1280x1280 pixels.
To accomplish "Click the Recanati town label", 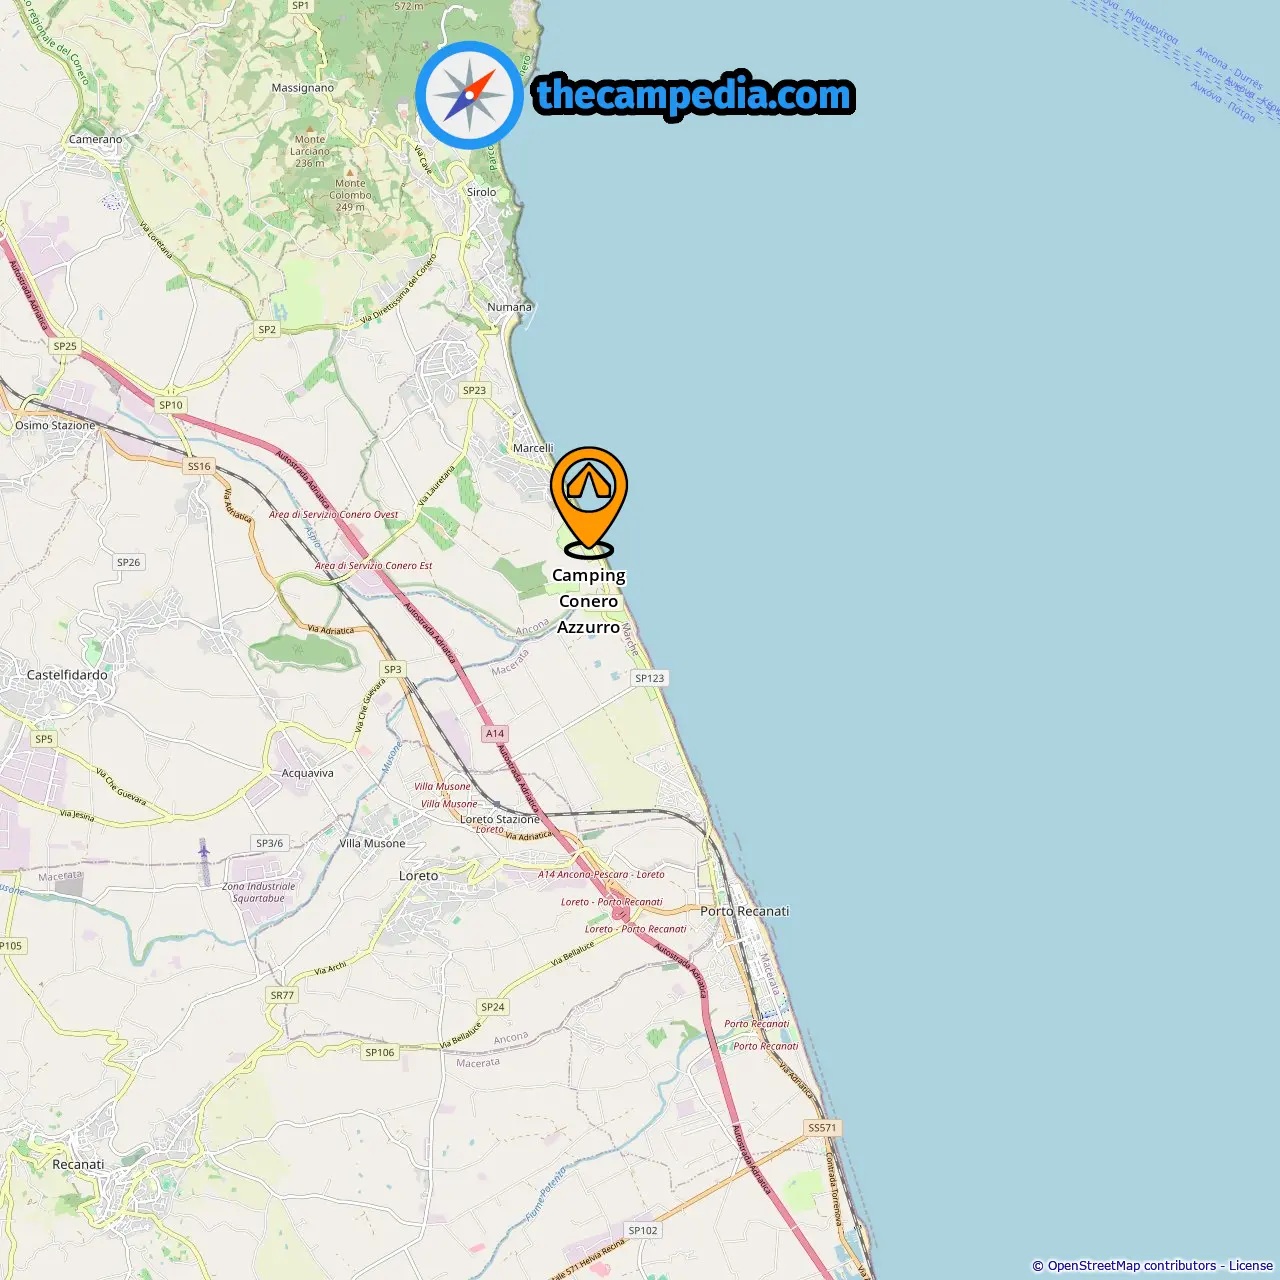I will (x=78, y=1165).
